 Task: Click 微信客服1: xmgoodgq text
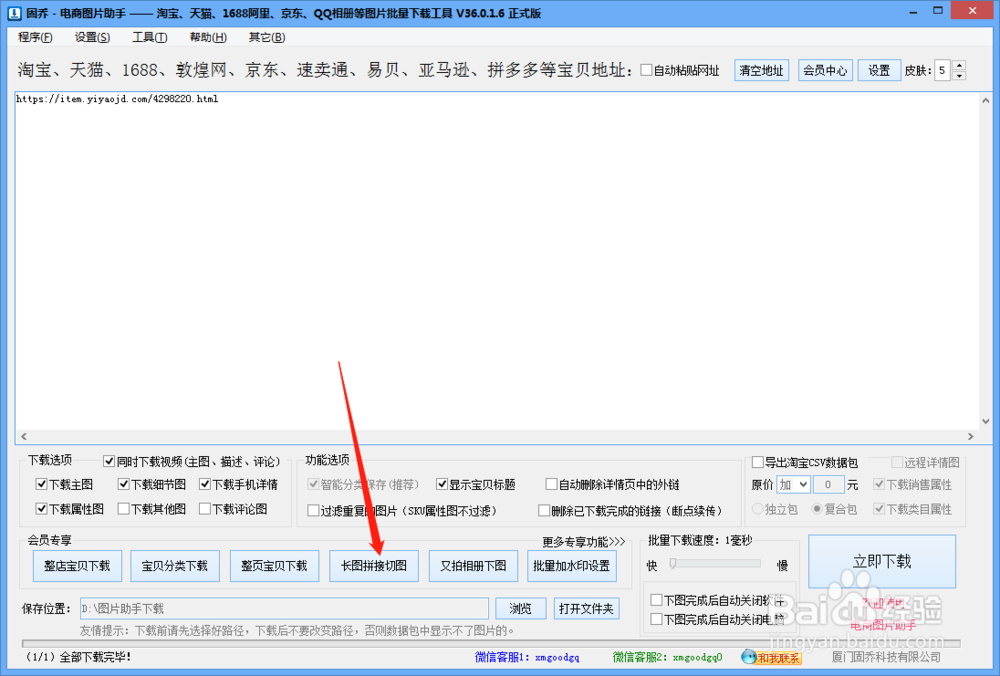tap(527, 657)
